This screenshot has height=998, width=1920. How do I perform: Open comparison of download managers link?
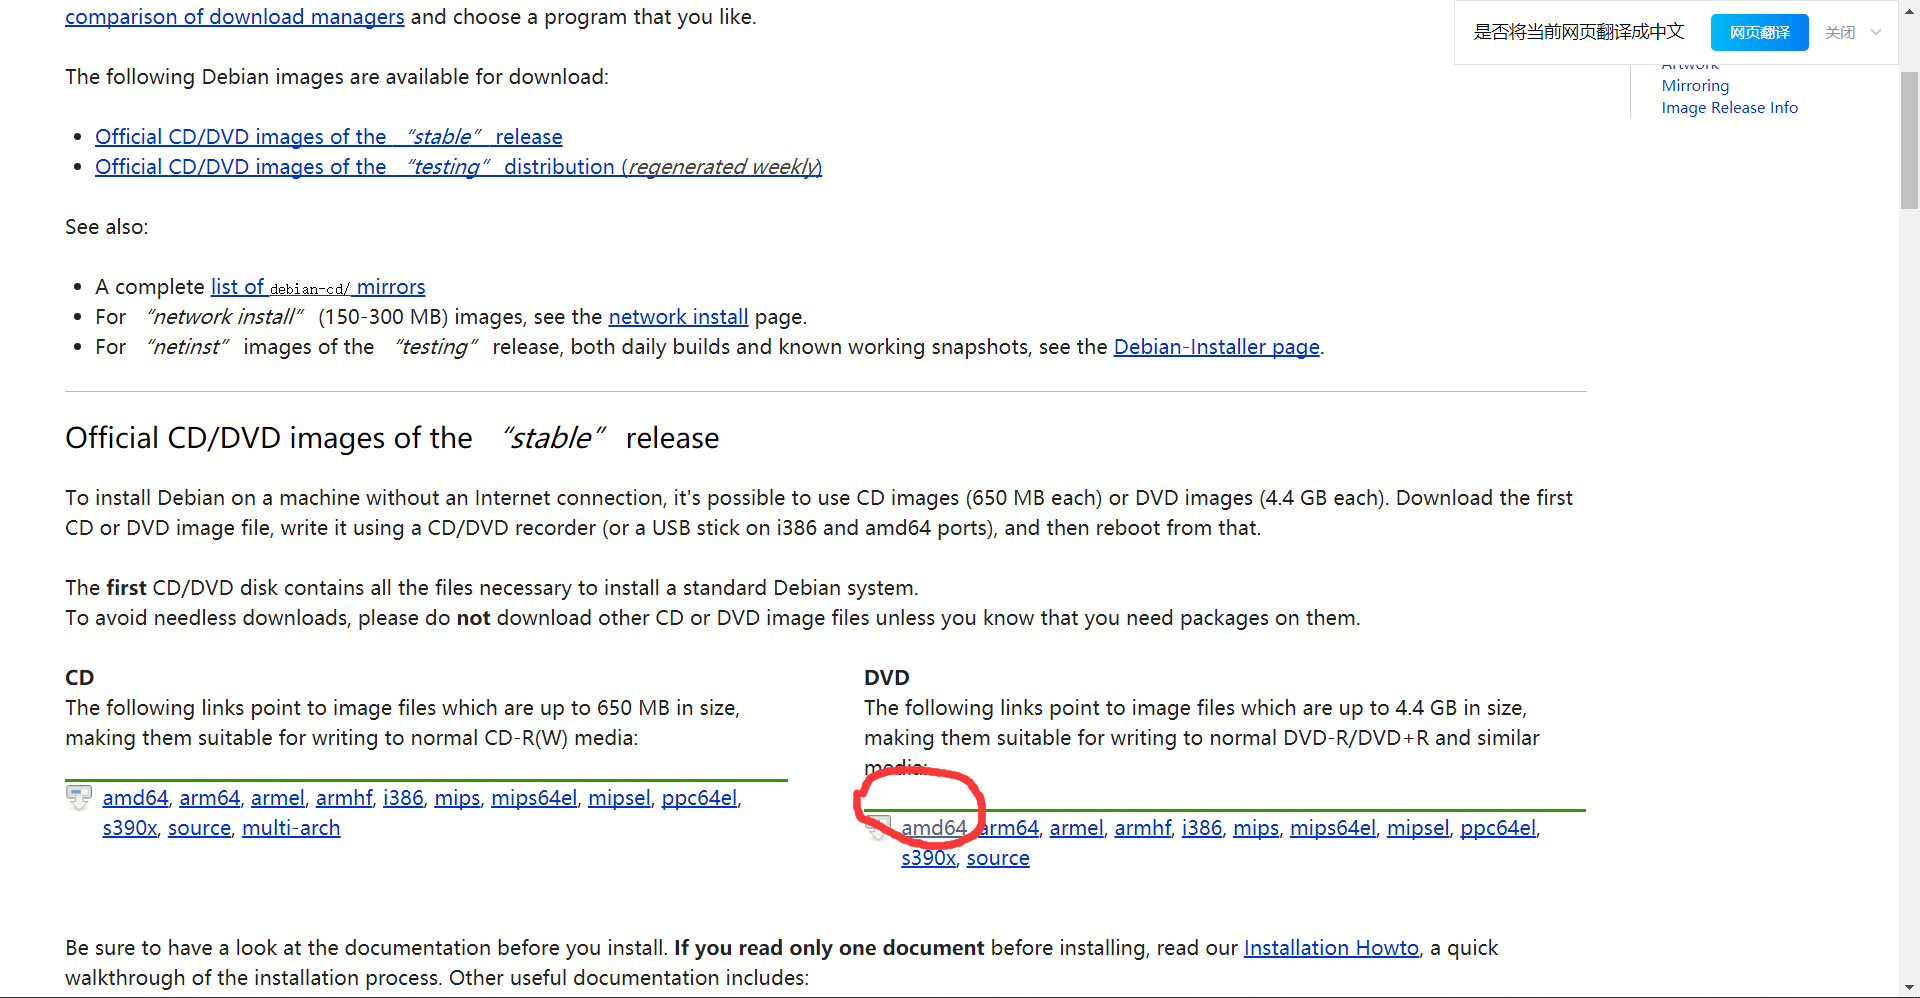point(235,16)
